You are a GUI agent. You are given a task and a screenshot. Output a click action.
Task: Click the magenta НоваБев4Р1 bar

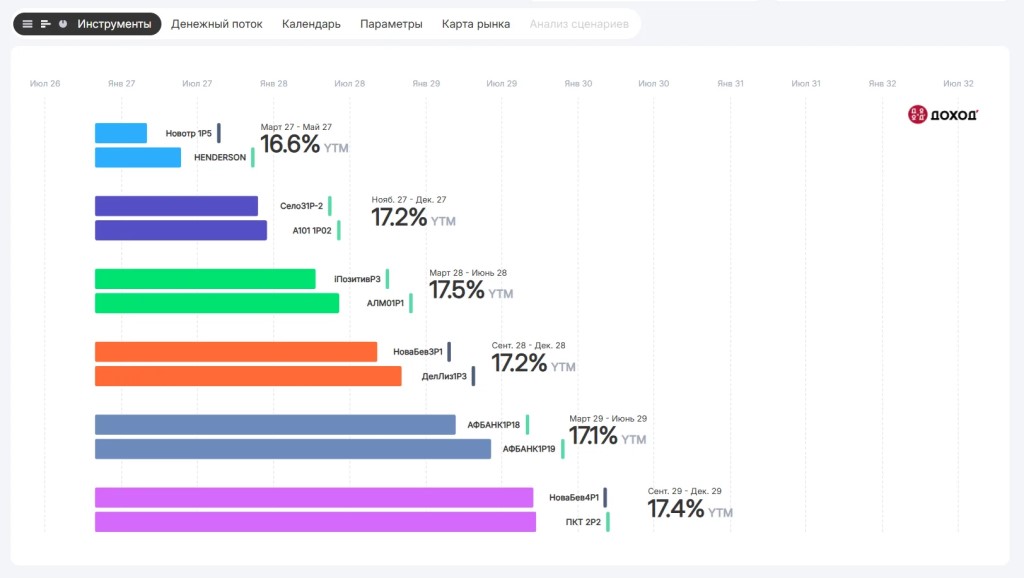click(x=314, y=498)
